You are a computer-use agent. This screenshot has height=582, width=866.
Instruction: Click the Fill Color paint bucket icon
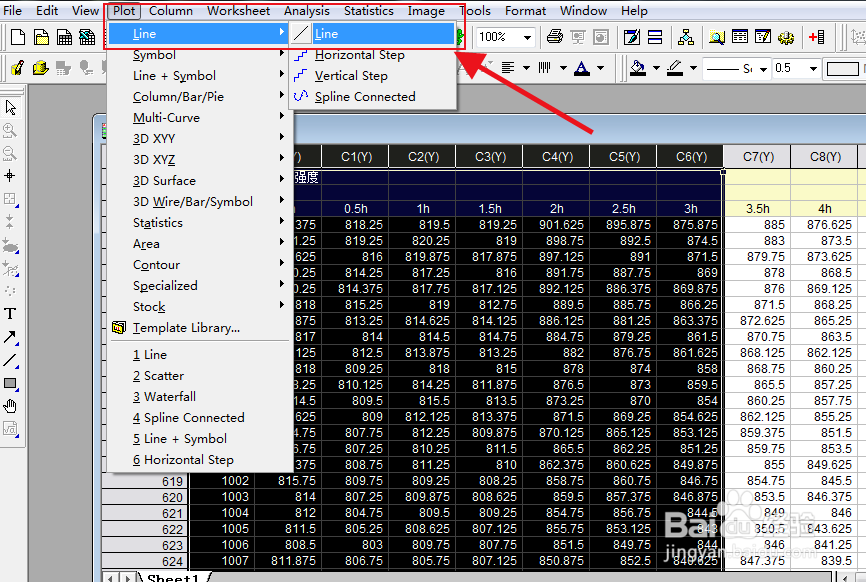(x=638, y=68)
